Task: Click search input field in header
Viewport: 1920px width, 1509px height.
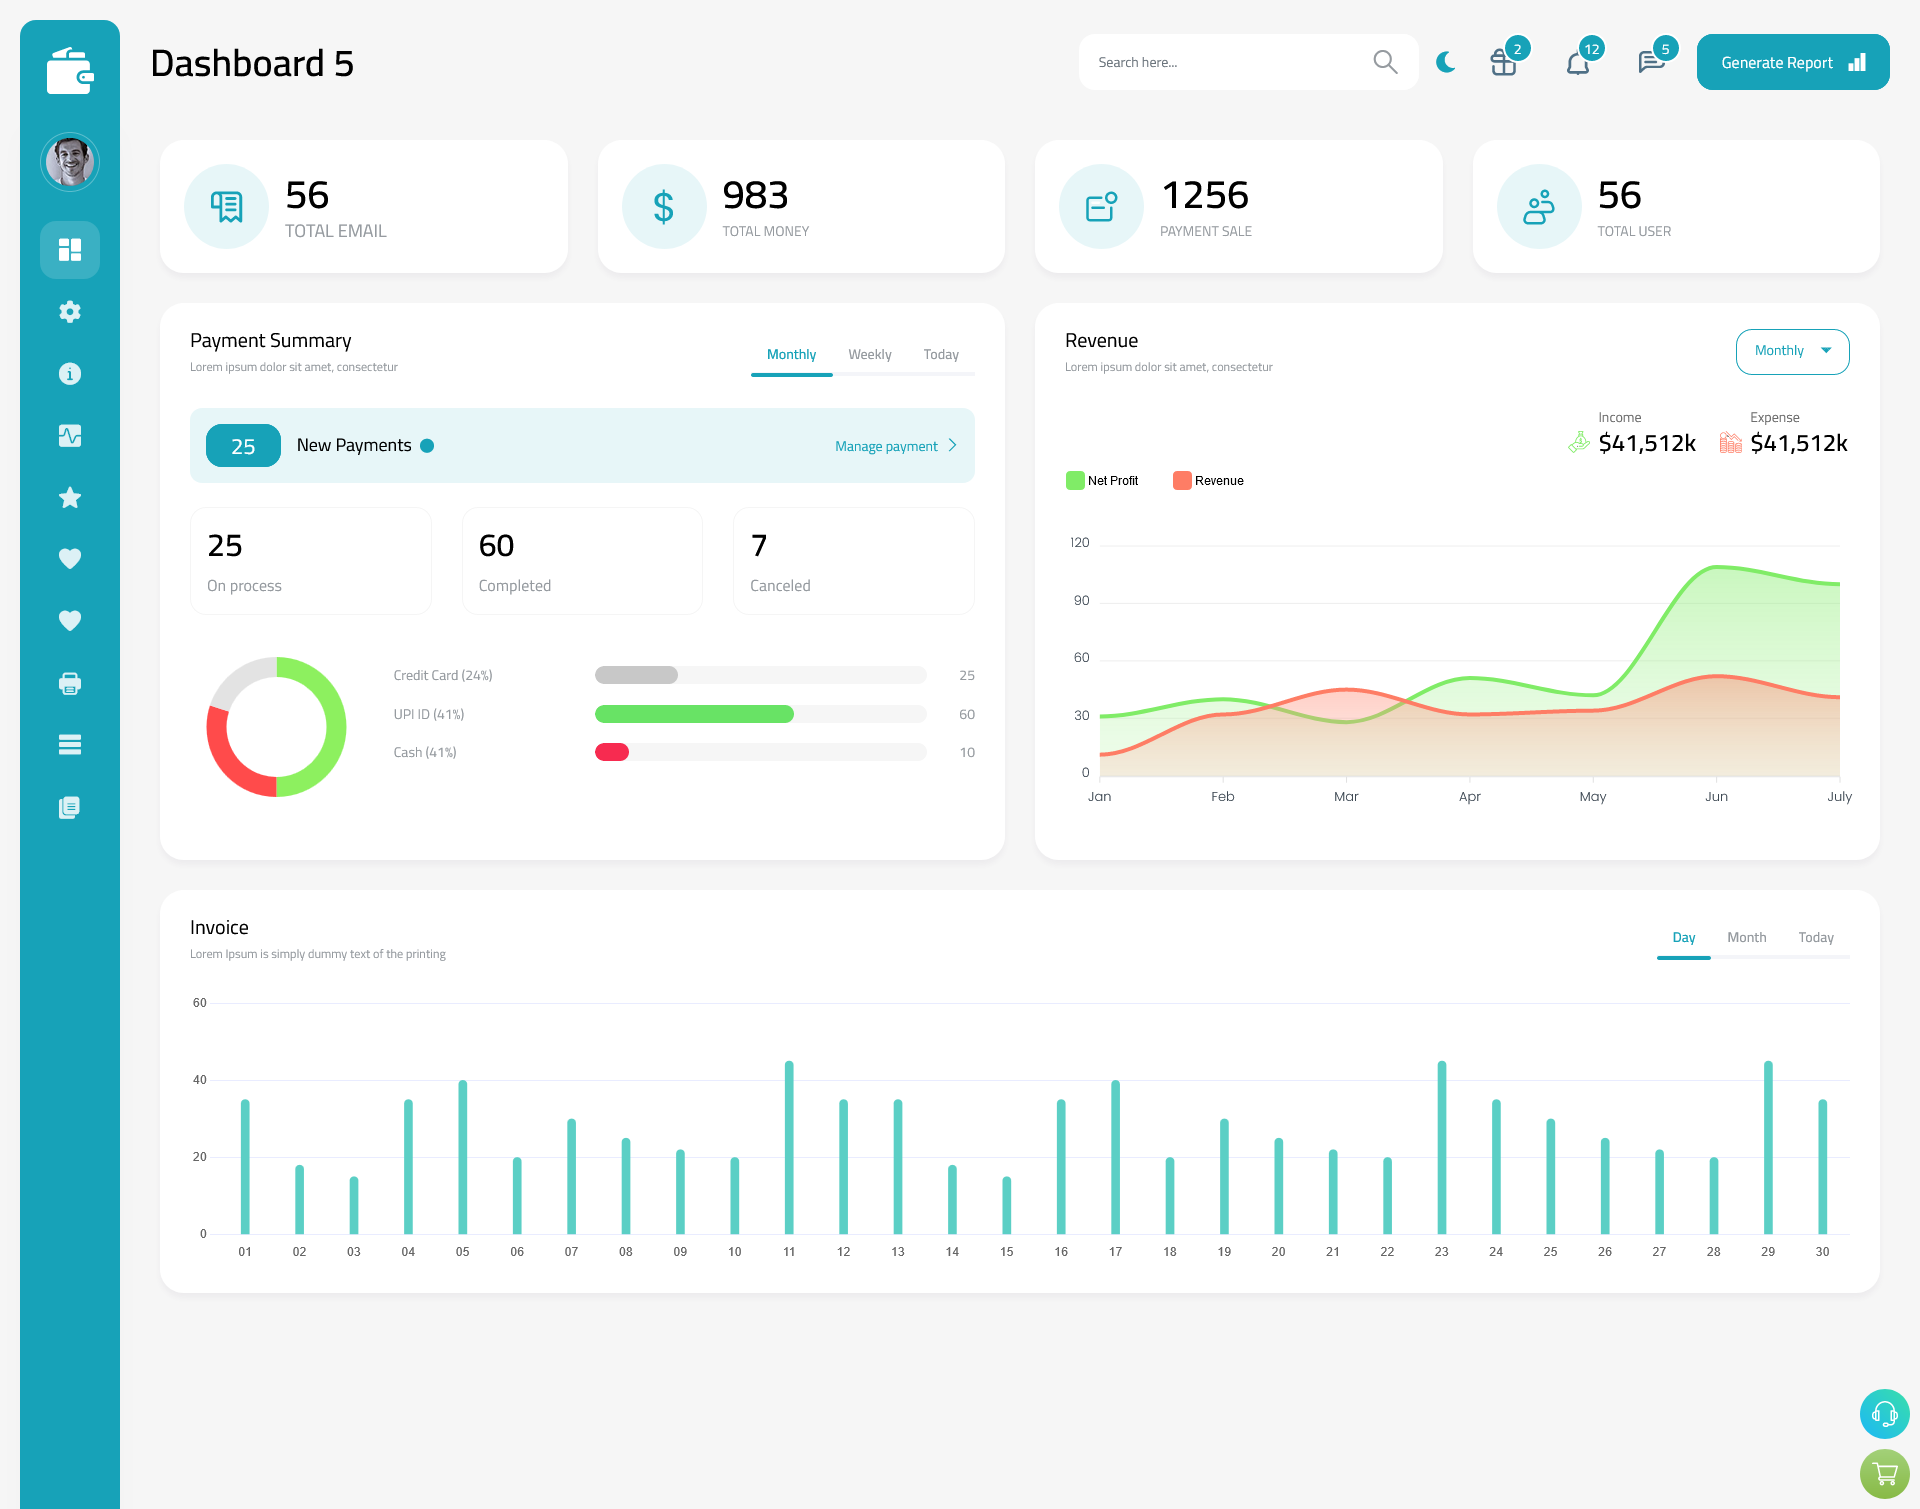Action: pyautogui.click(x=1231, y=61)
